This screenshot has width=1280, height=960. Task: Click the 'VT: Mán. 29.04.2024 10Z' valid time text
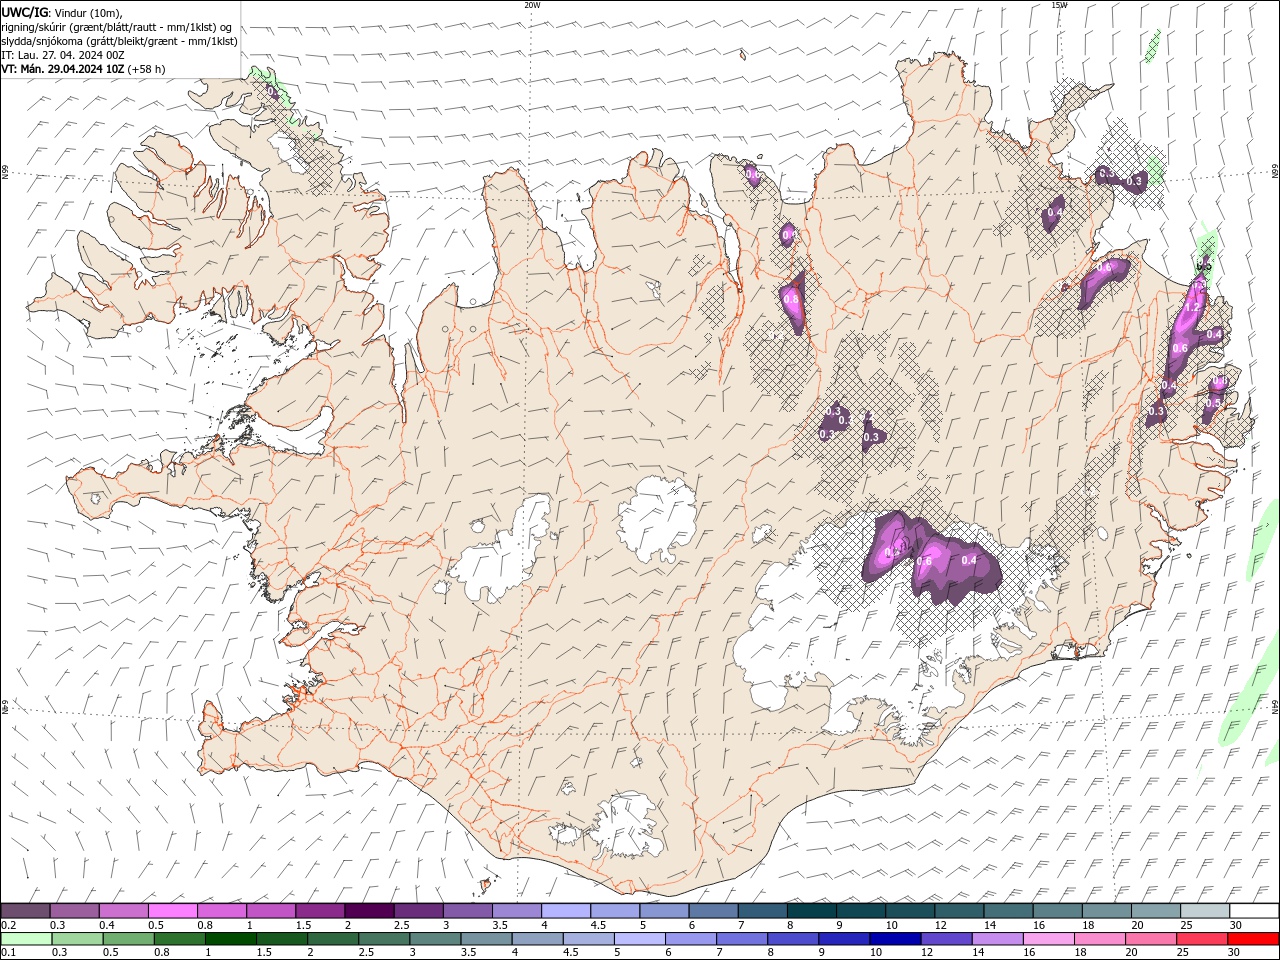click(x=63, y=69)
